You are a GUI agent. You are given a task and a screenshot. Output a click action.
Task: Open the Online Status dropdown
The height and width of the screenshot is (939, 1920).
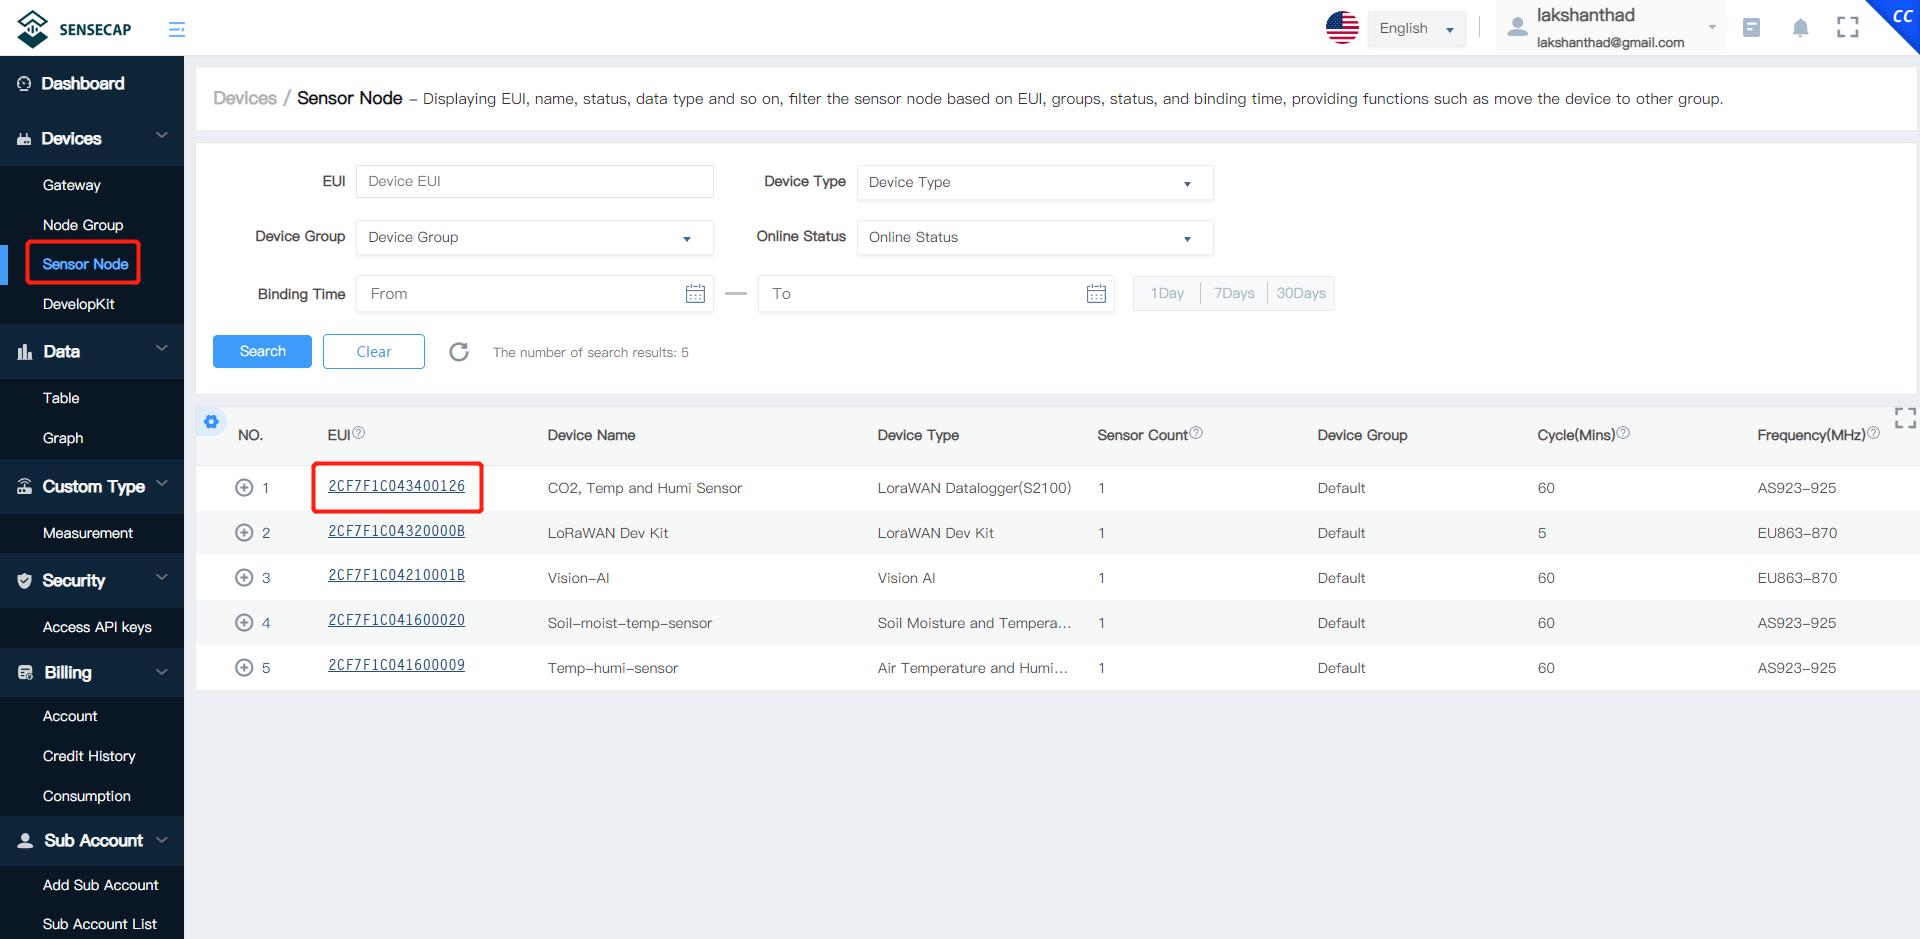[1035, 238]
